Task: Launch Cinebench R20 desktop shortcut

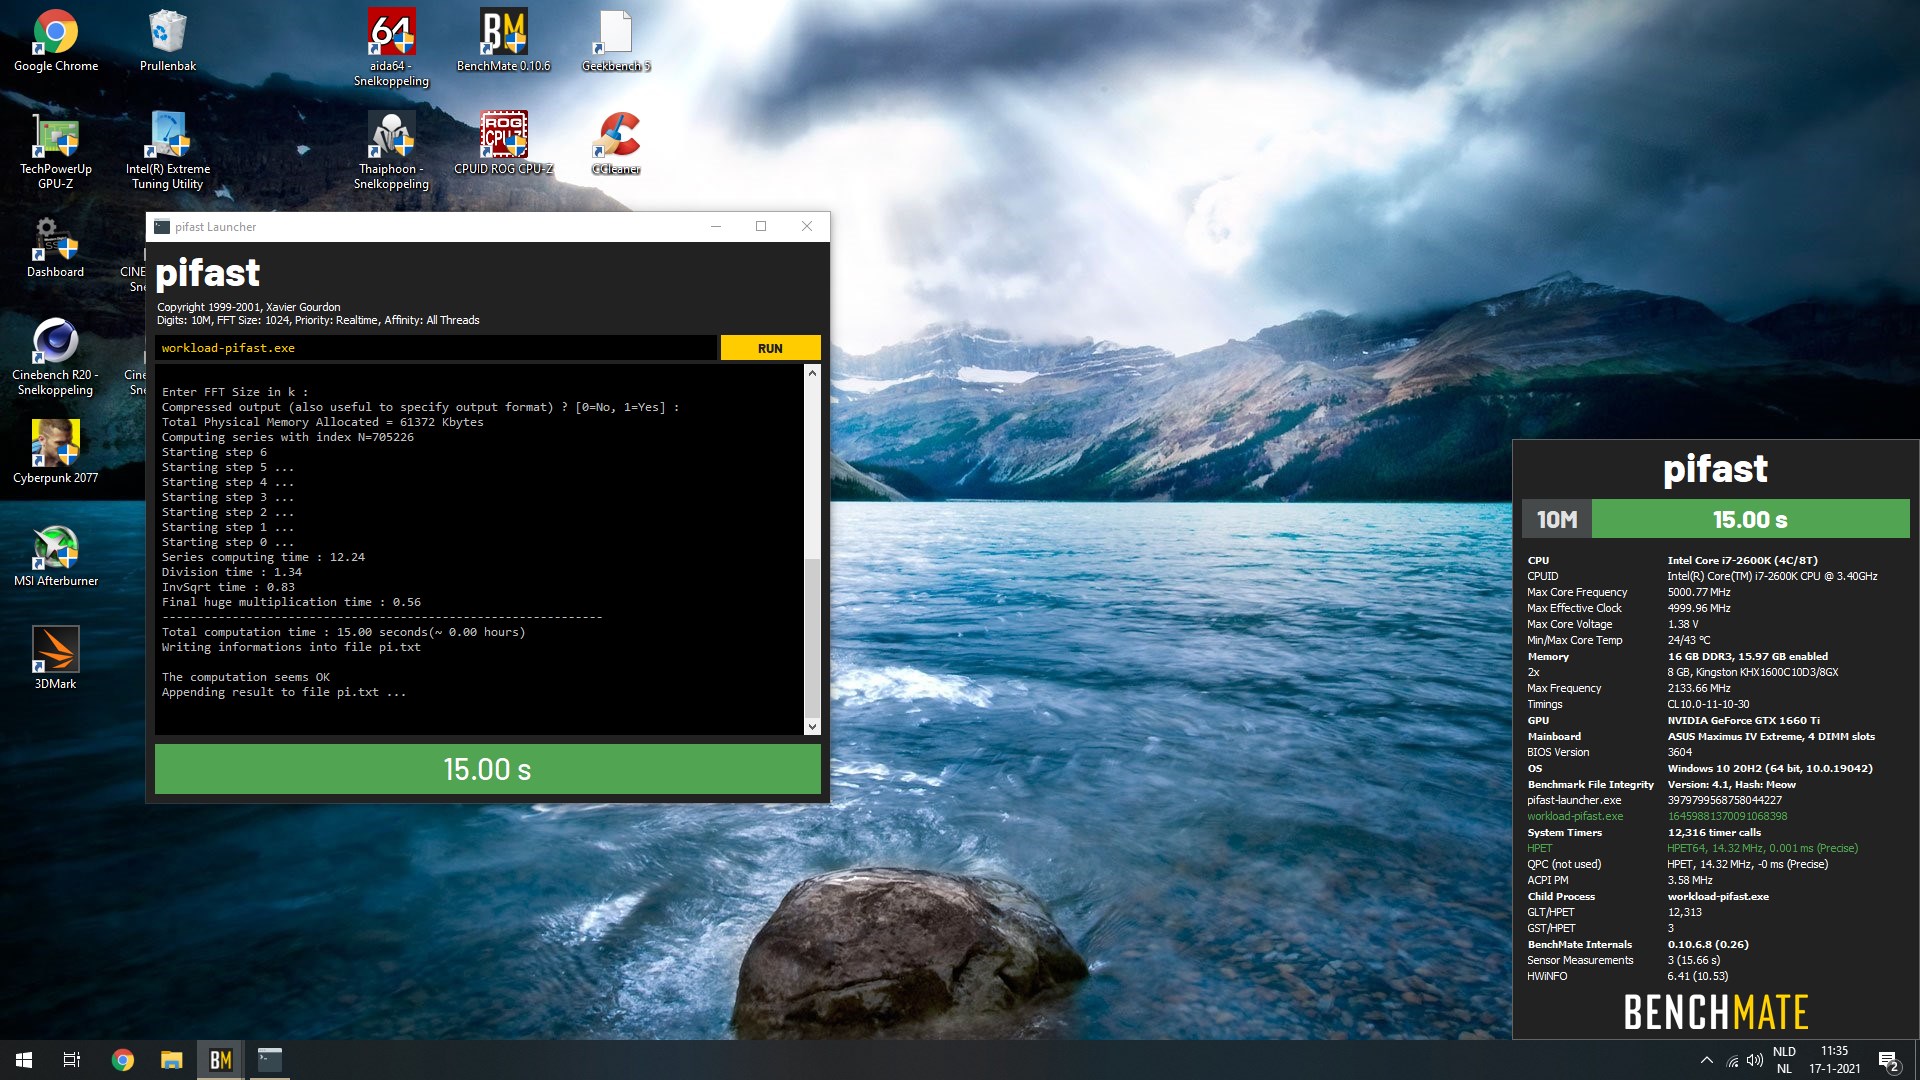Action: coord(56,357)
